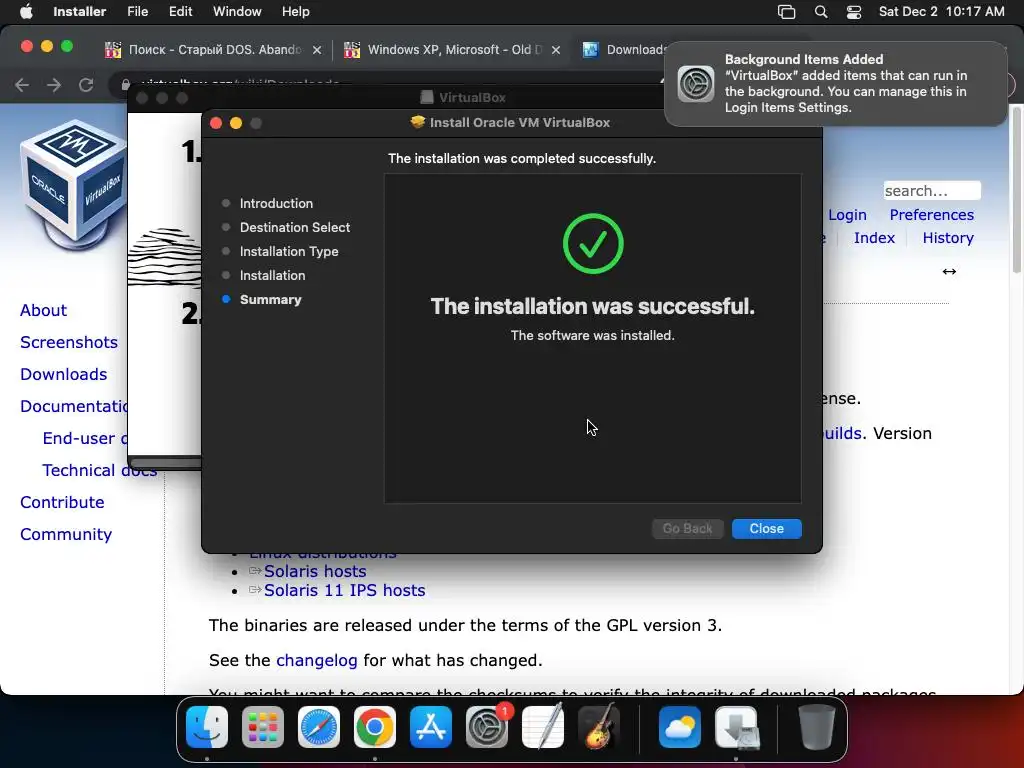Screen dimensions: 1024x768
Task: Open the Screenshots sidebar link
Action: [x=69, y=342]
